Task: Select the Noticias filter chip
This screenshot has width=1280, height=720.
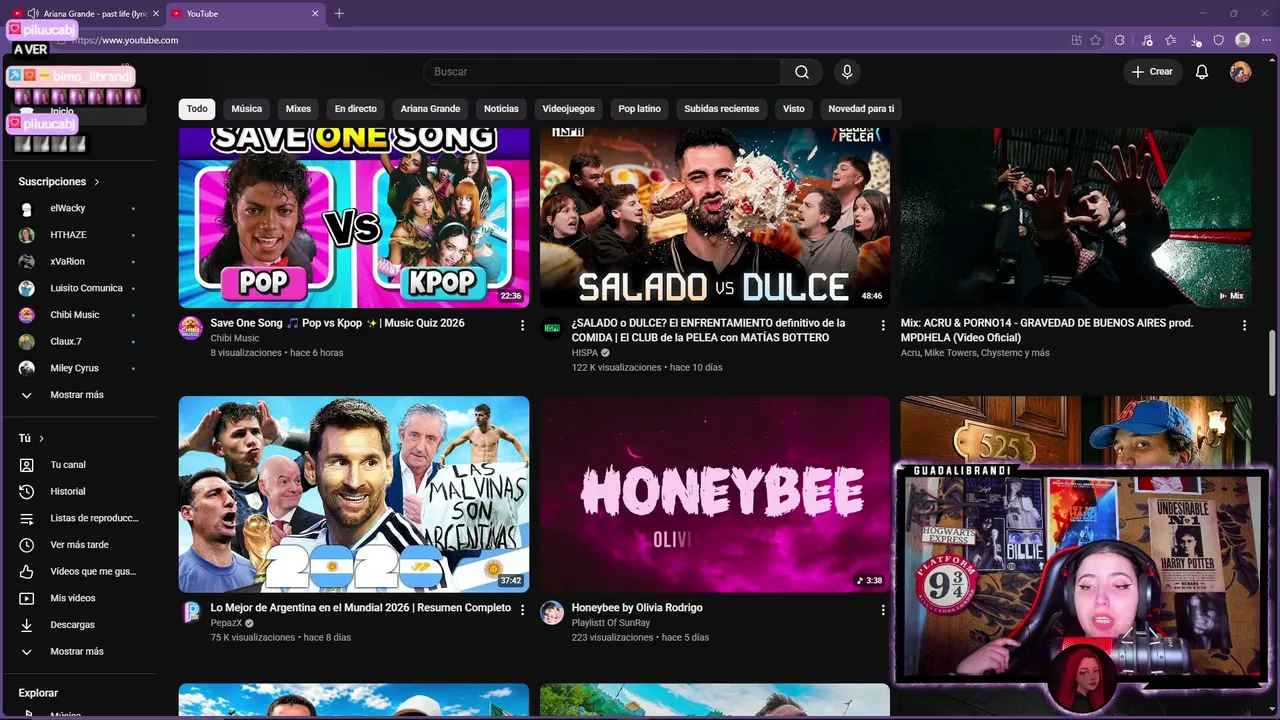Action: click(501, 109)
